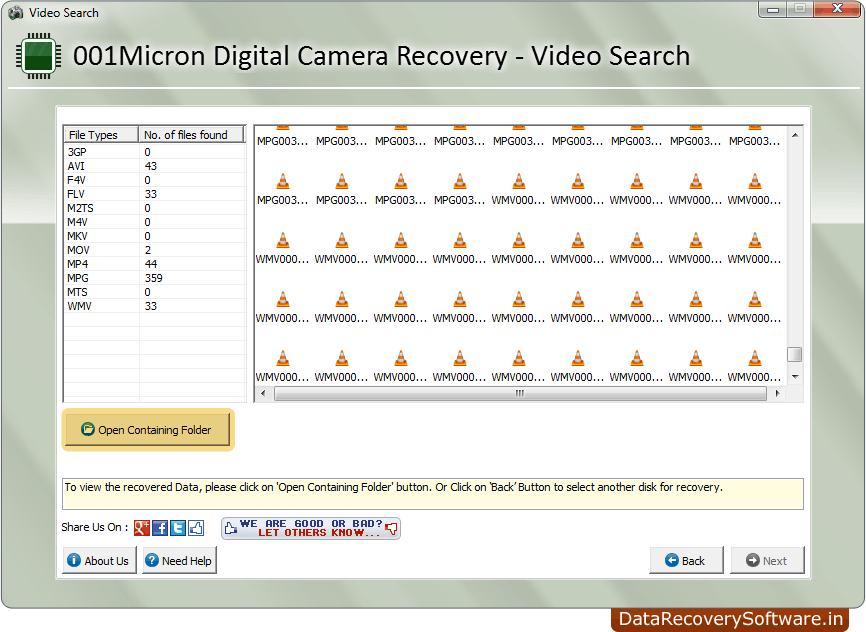Click the horizontal scrollbar left arrow
Viewport: 866px width, 632px height.
(x=263, y=393)
